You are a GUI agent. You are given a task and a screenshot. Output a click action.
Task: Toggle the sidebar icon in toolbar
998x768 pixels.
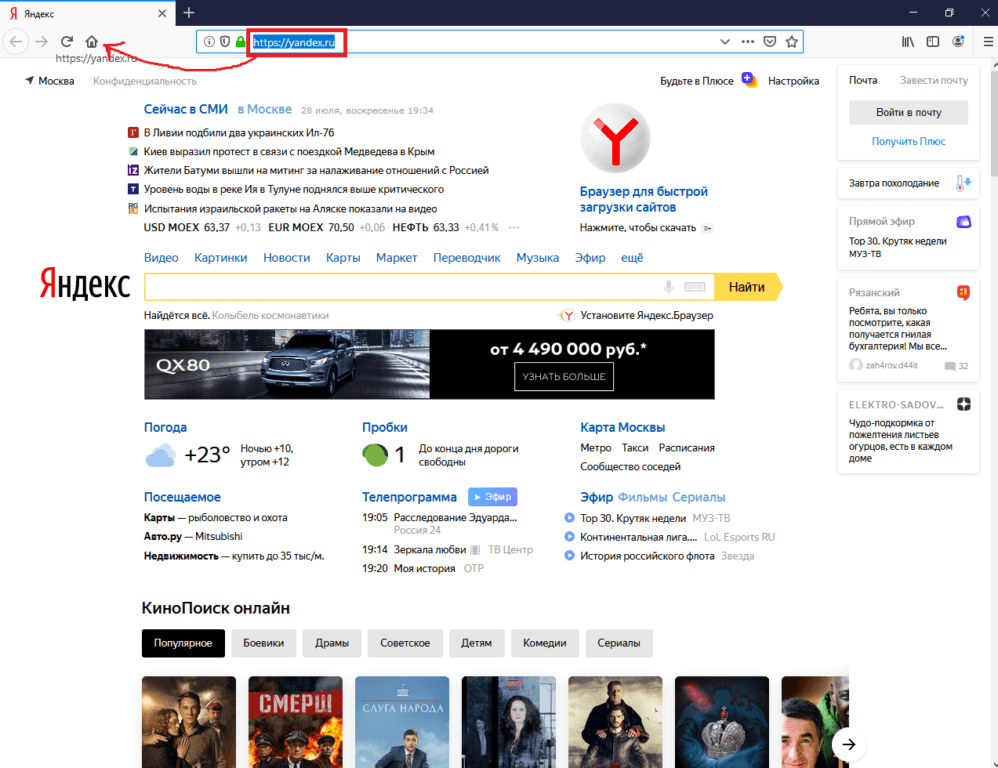click(933, 42)
